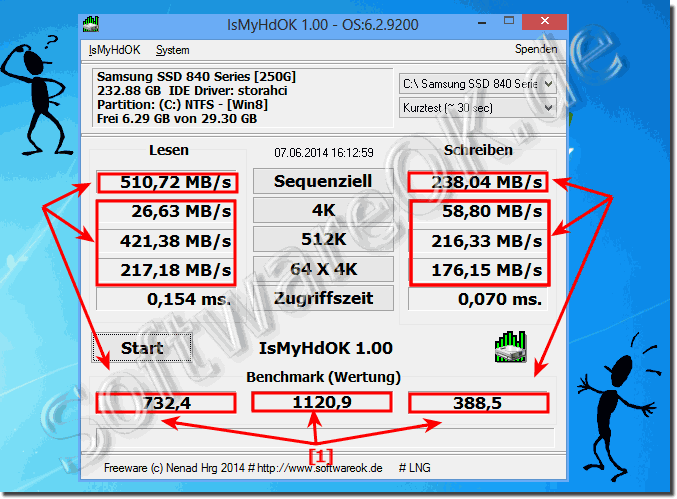Click the 4K read value 26,63 MB/s
677x499 pixels.
[167, 212]
